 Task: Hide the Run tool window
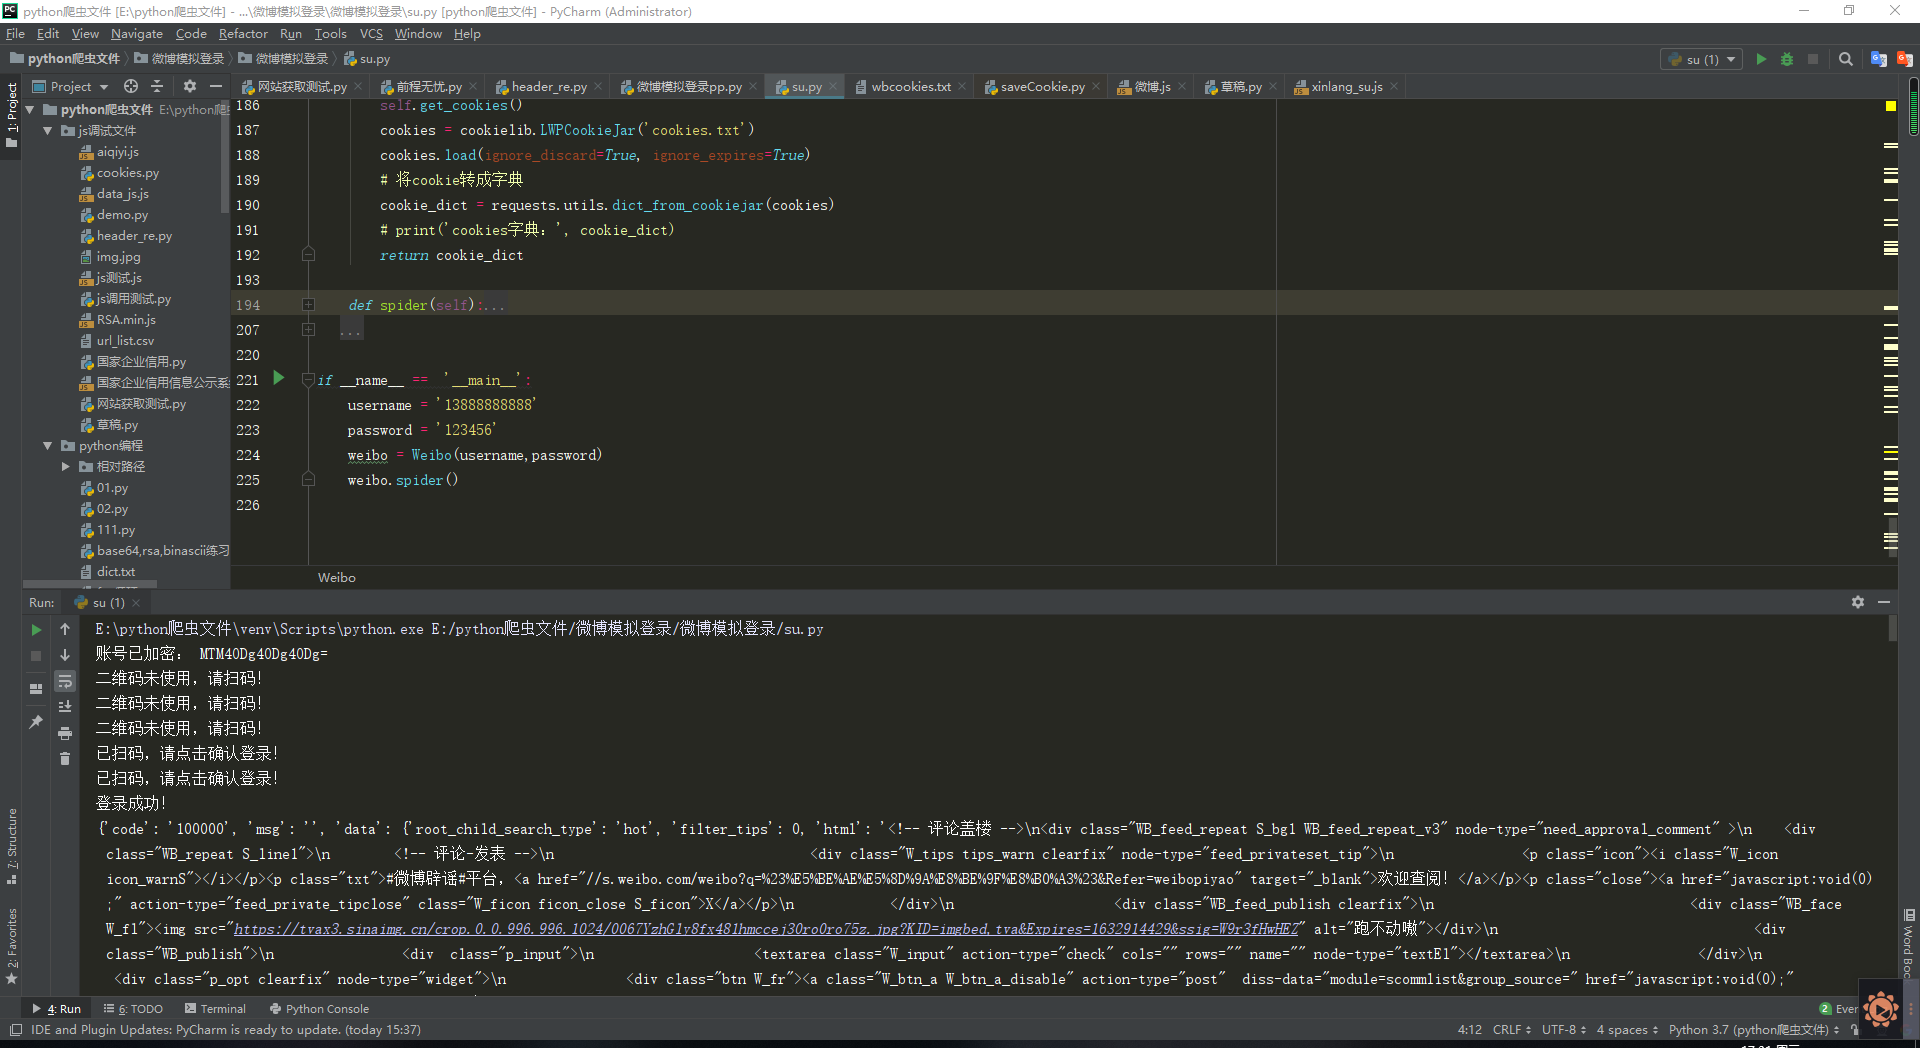point(1884,602)
